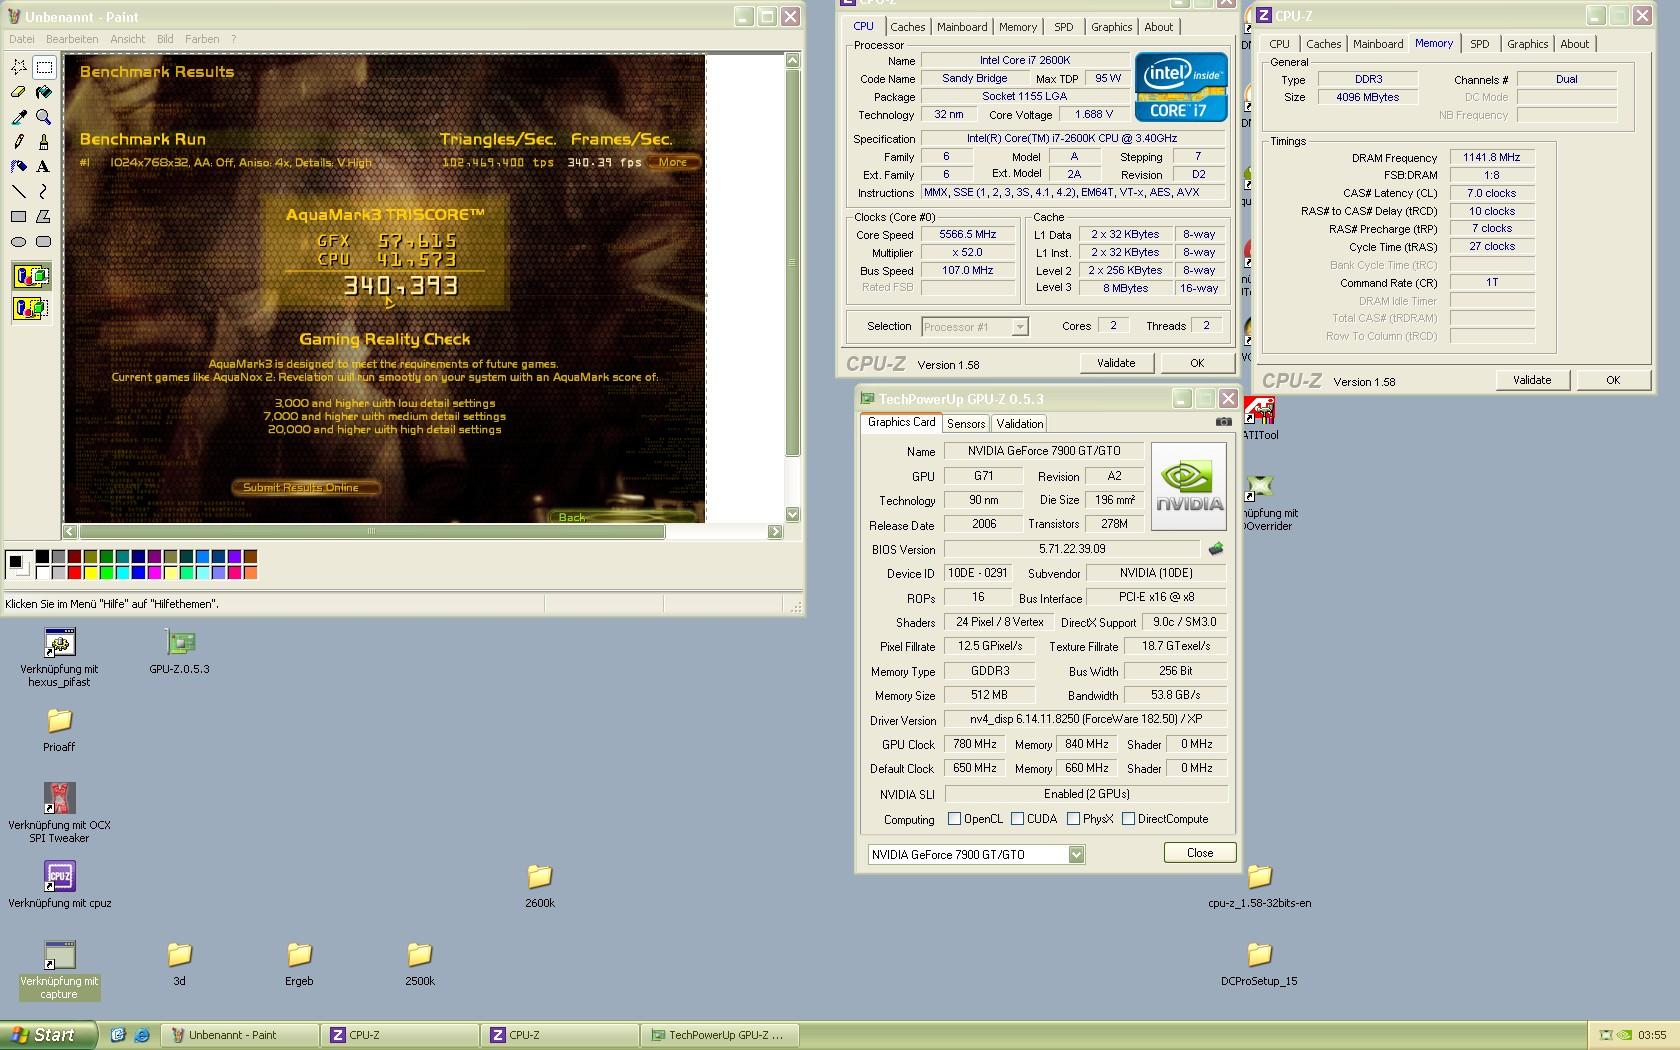Choose the Eraser tool in Paint

[19, 92]
